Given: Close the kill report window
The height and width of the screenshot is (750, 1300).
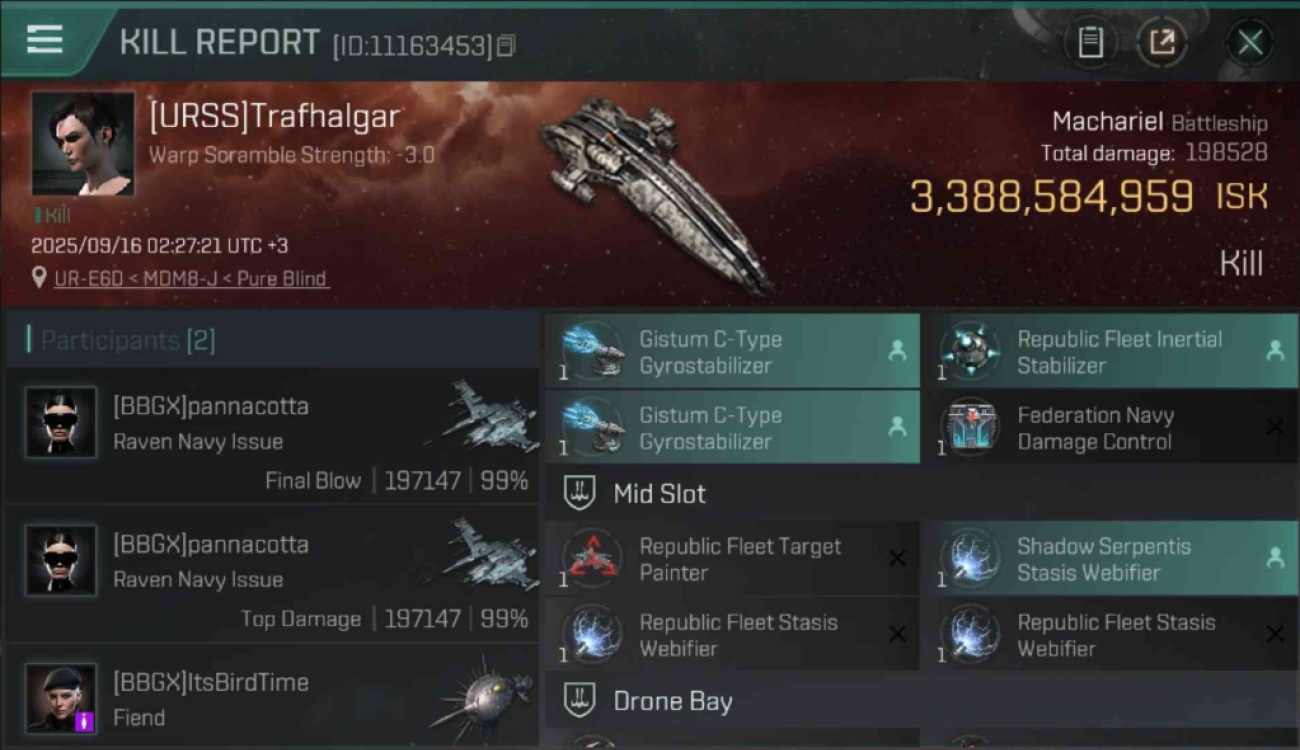Looking at the screenshot, I should pyautogui.click(x=1249, y=42).
